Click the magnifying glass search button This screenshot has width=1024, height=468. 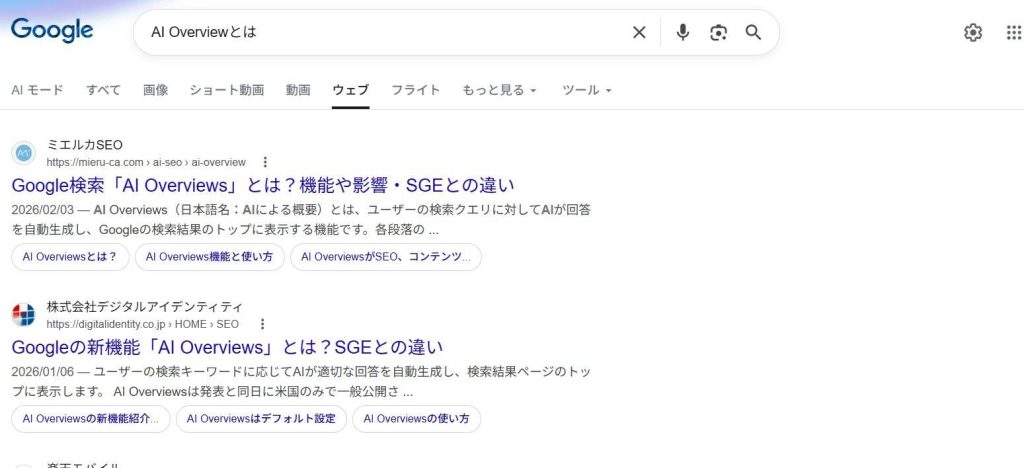753,33
